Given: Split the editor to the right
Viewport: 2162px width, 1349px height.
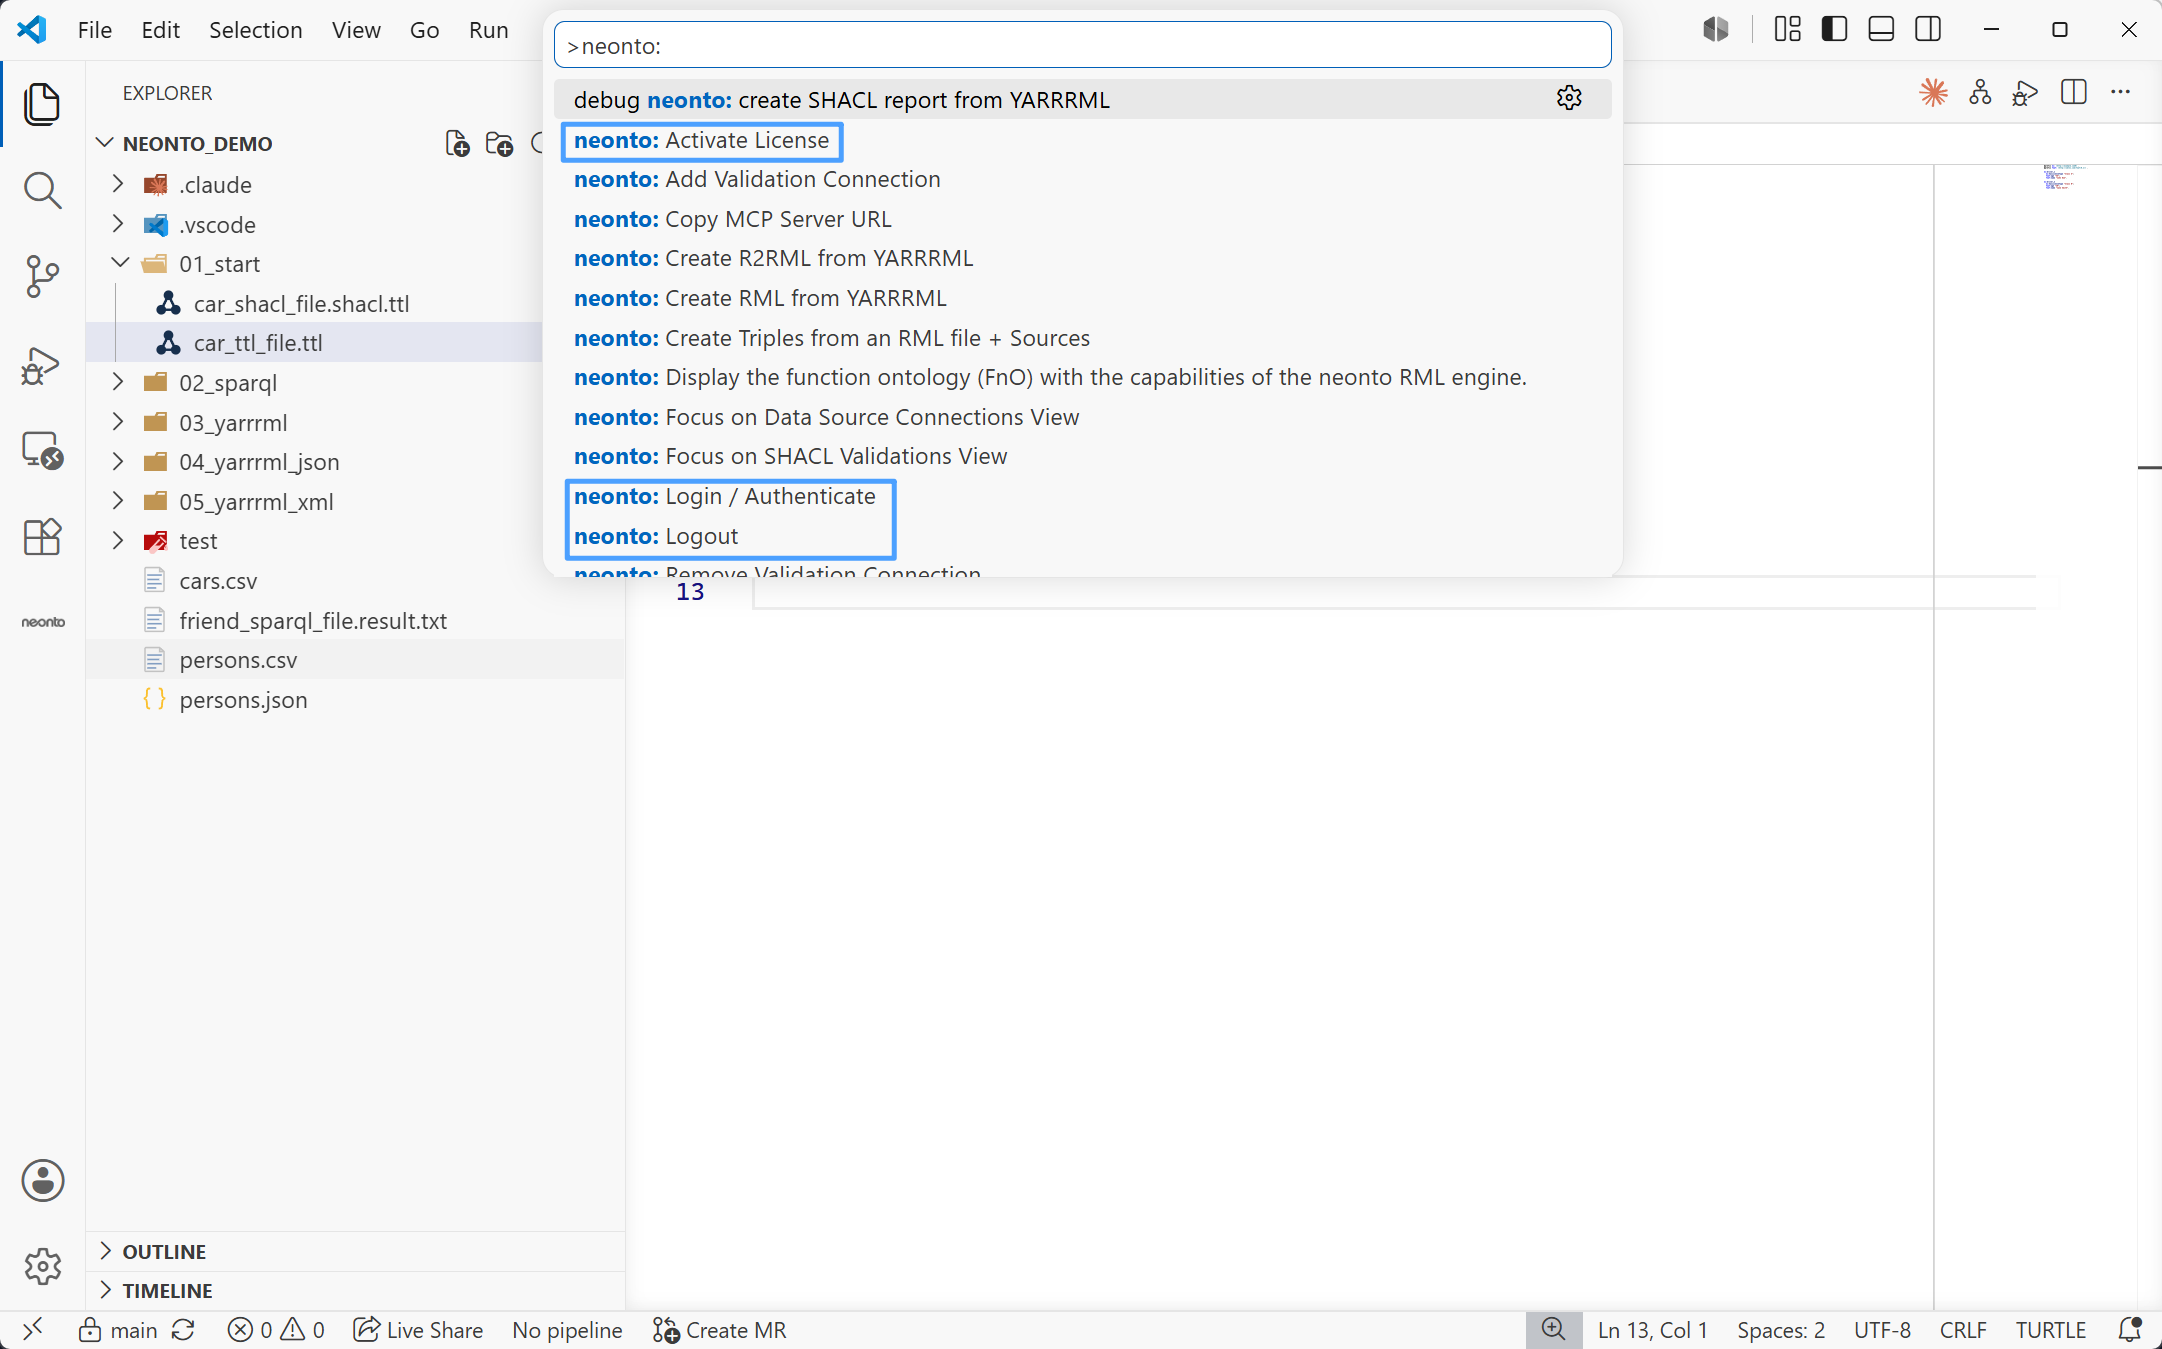Looking at the screenshot, I should click(2074, 93).
